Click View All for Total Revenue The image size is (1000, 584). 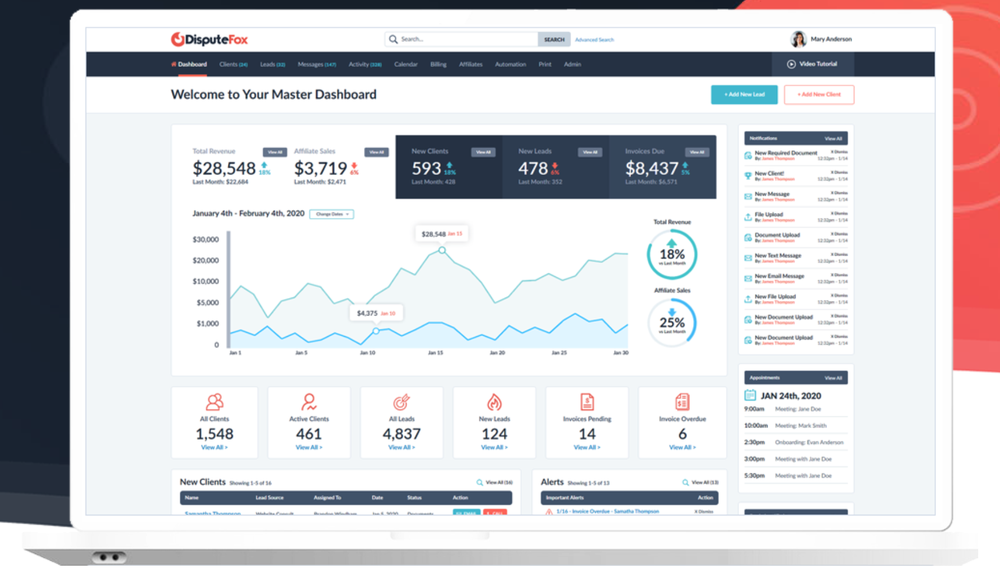pyautogui.click(x=275, y=152)
